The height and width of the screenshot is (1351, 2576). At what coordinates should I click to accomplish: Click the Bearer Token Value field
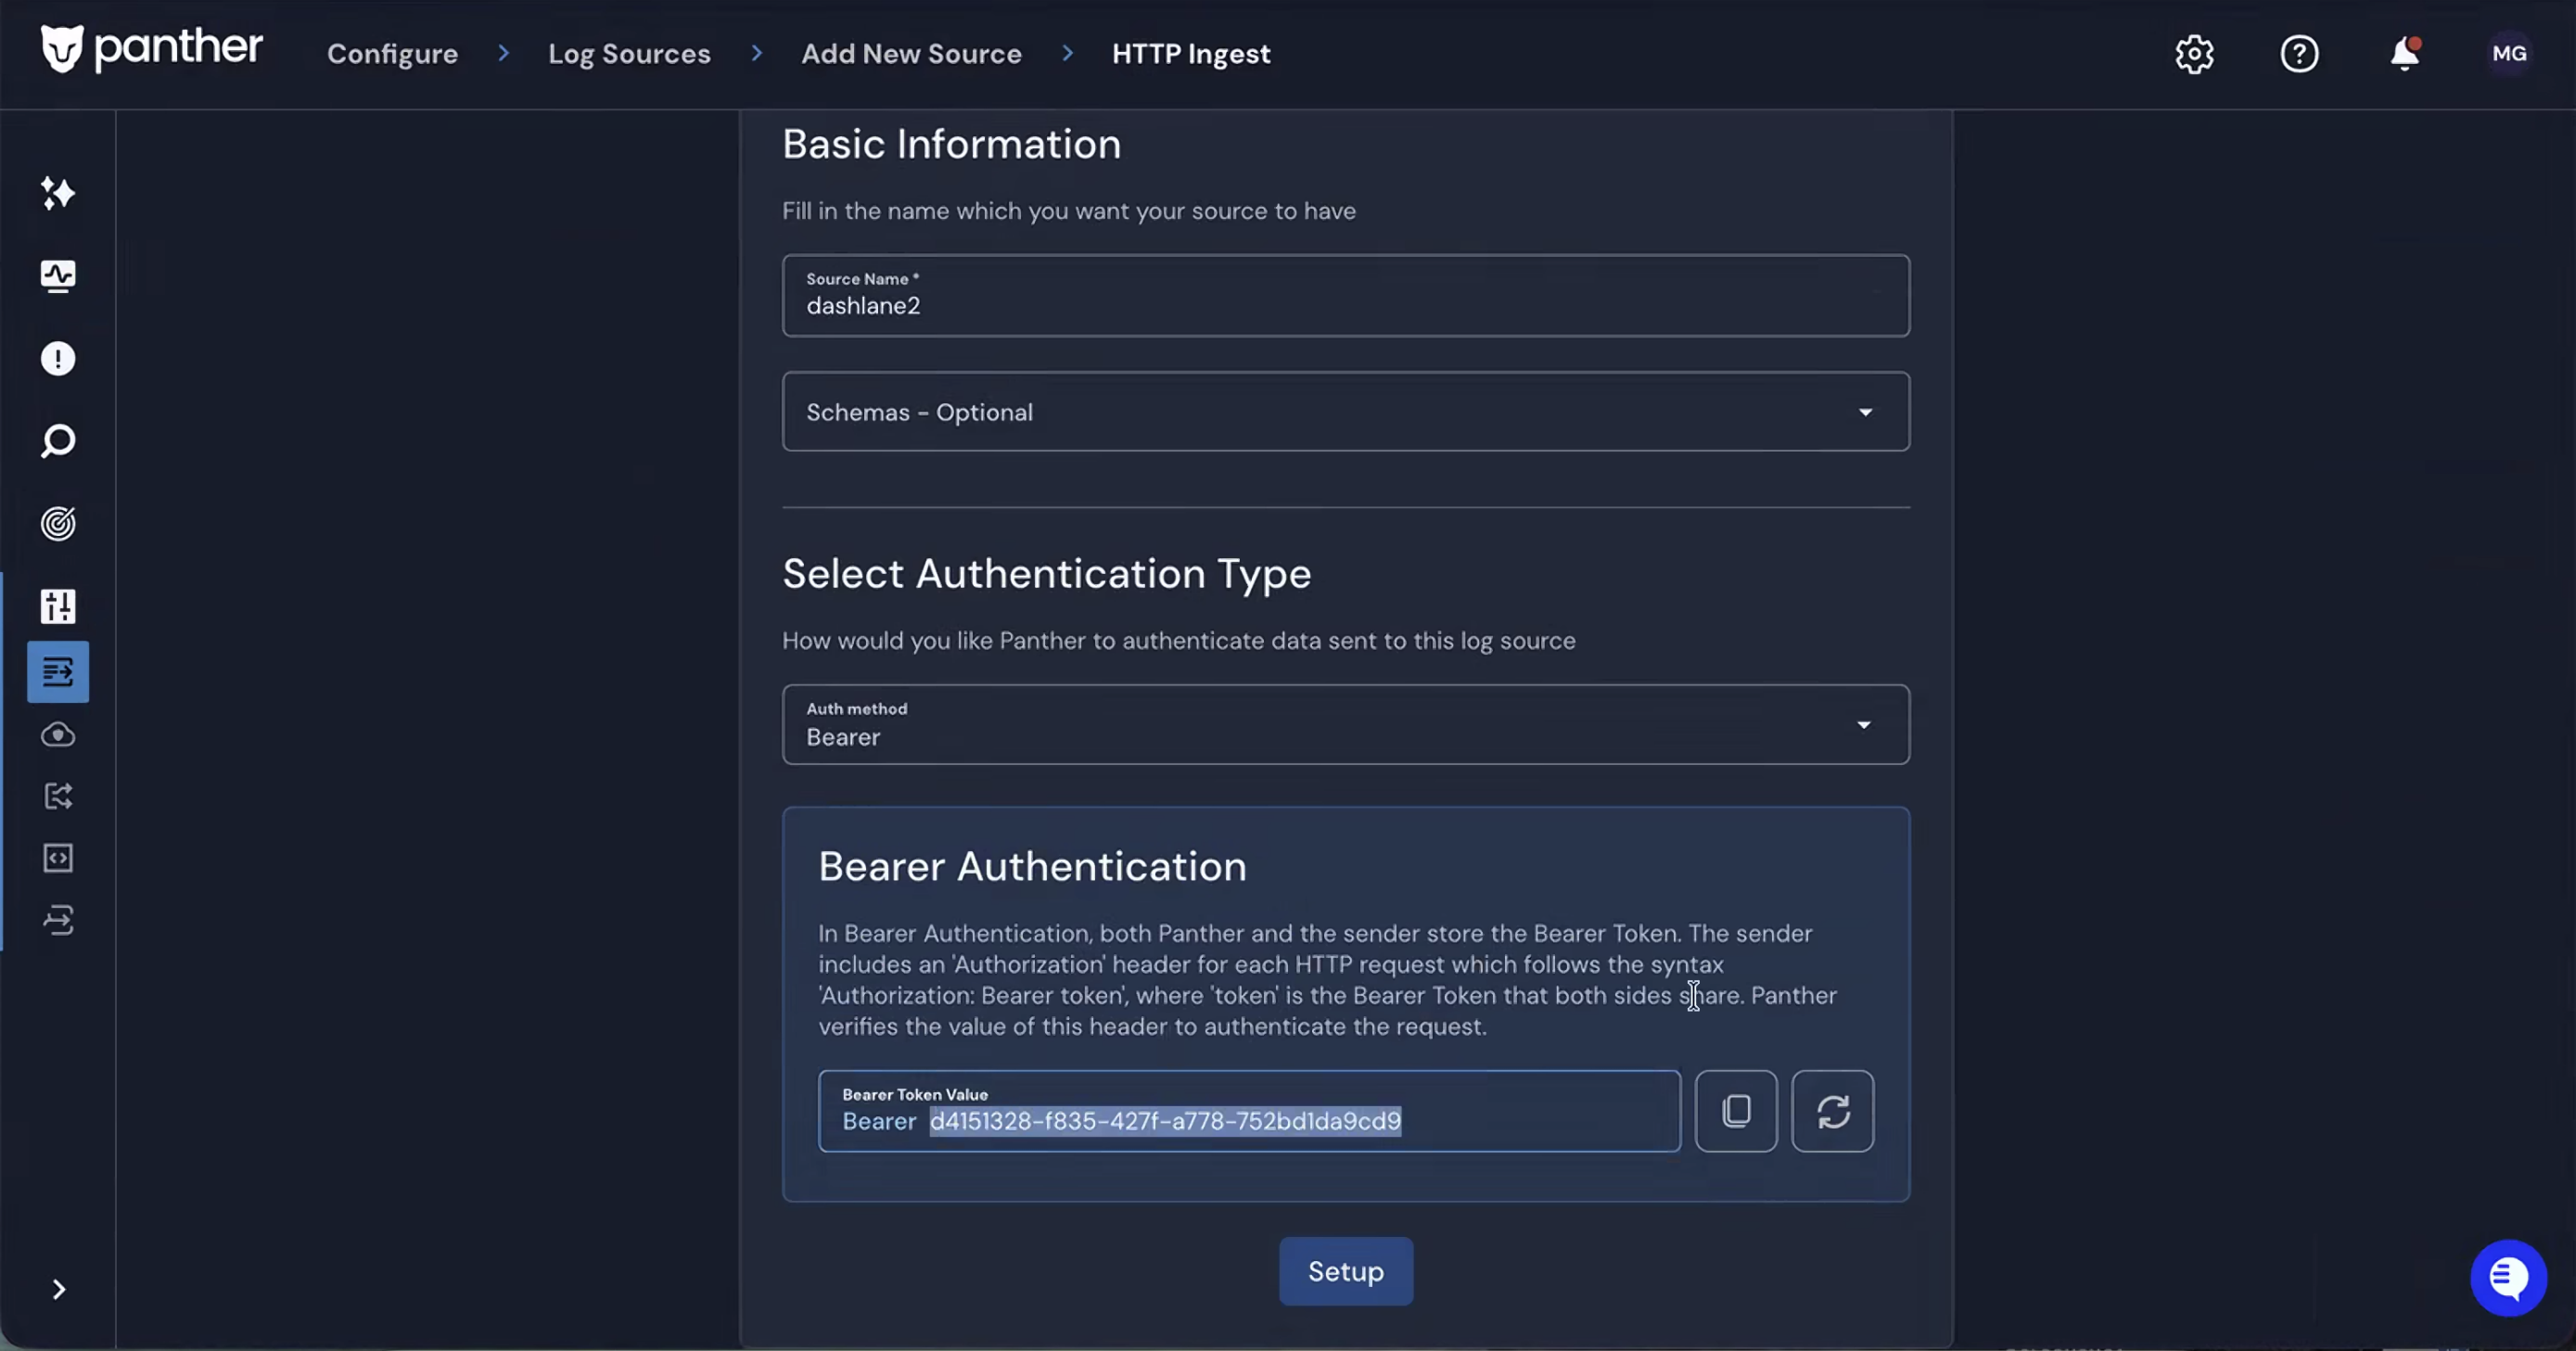1249,1111
